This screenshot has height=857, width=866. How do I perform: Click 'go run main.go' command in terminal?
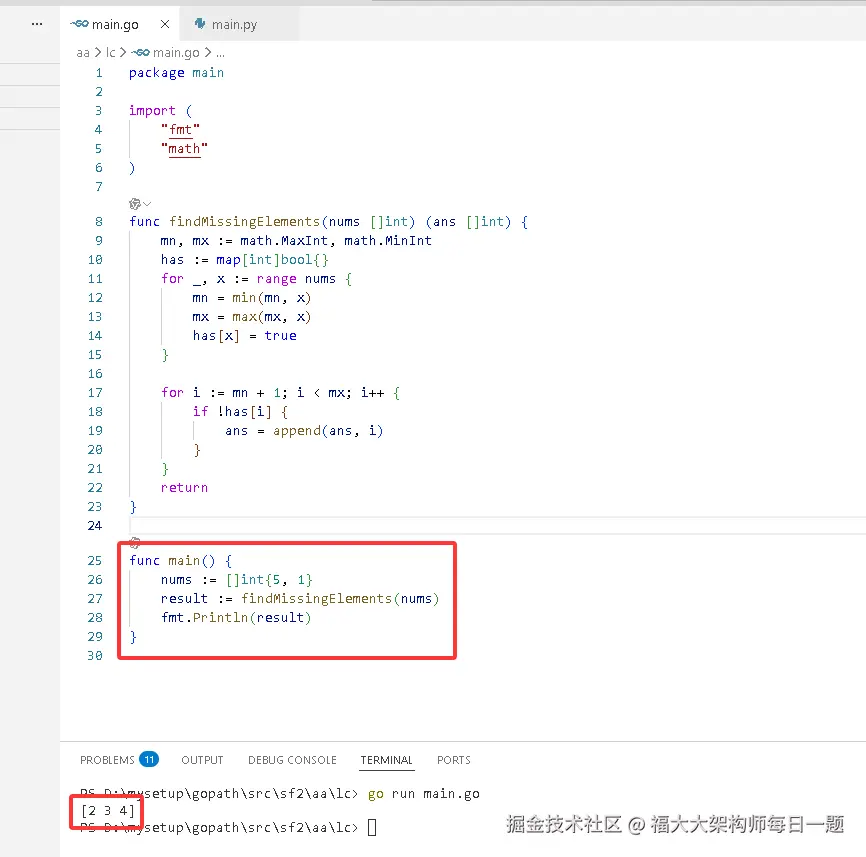point(424,794)
